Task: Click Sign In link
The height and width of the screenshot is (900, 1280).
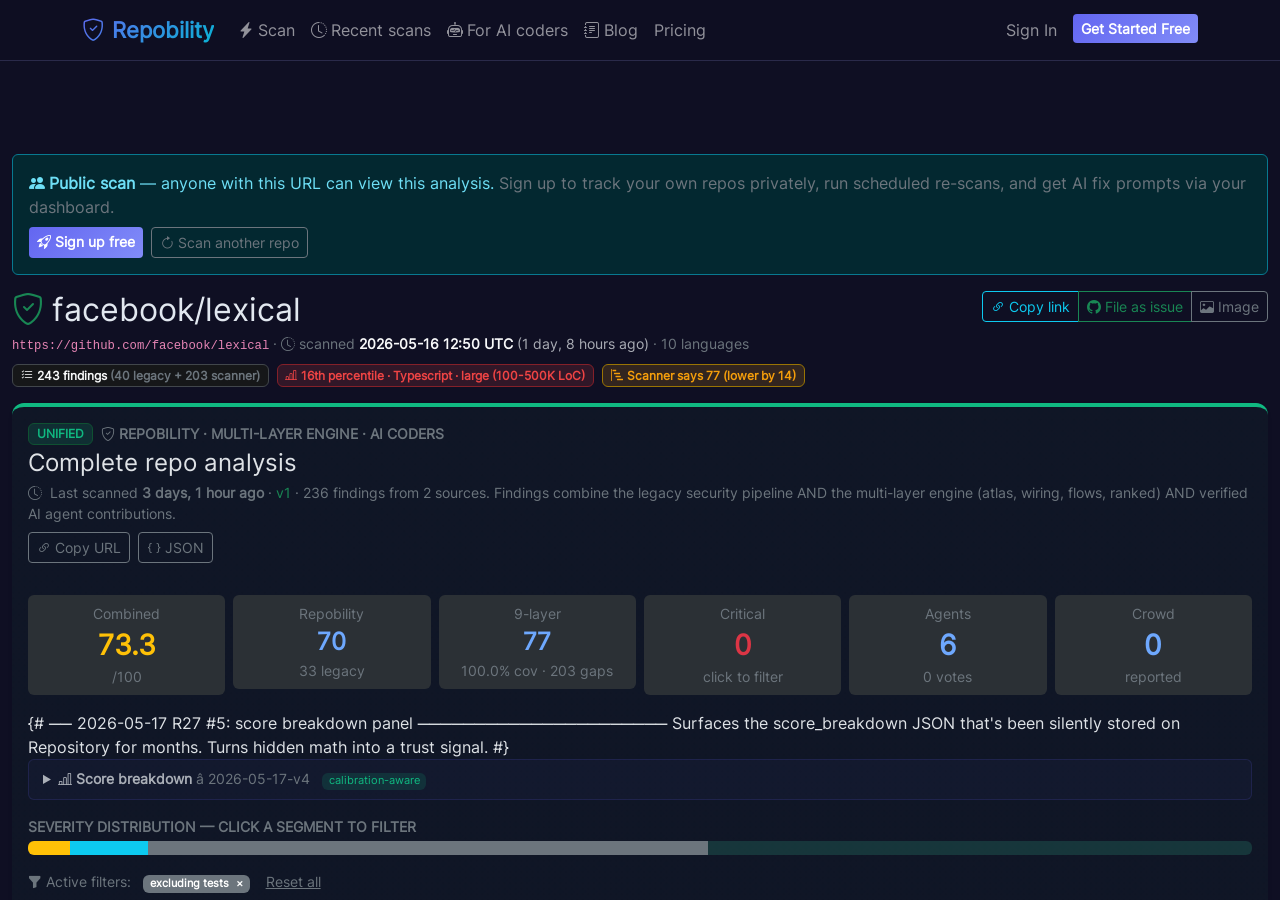Action: tap(1031, 30)
